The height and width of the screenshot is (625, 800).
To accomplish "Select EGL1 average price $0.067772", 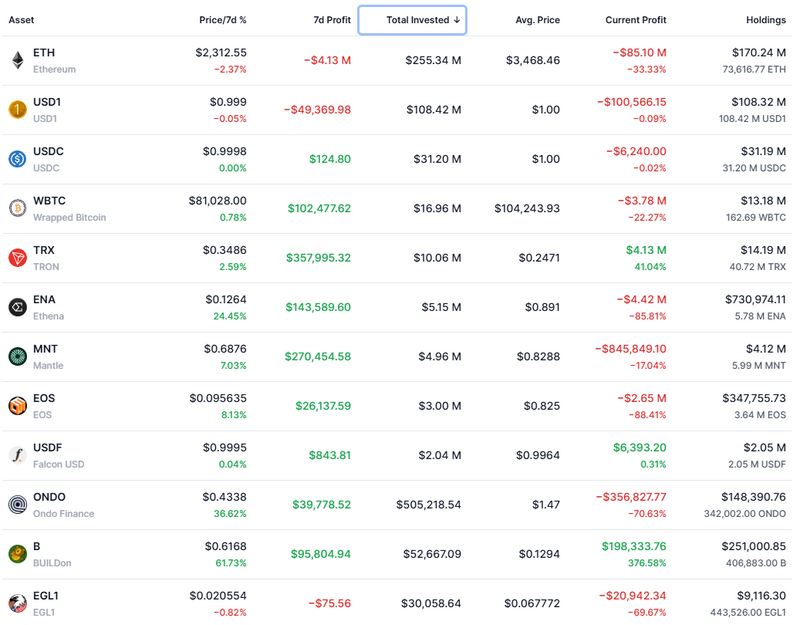I will (532, 604).
